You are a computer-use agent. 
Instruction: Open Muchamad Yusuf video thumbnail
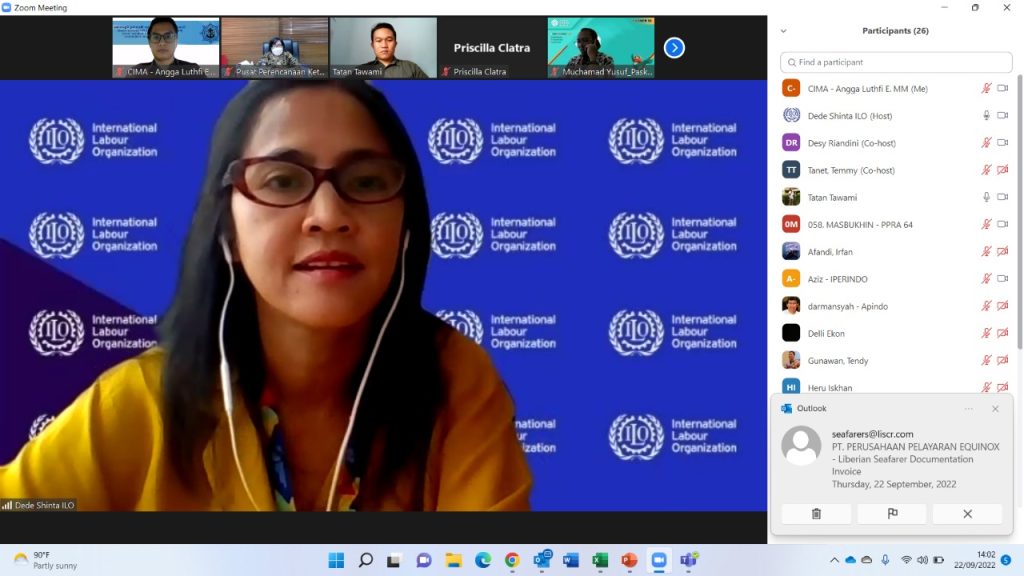point(601,48)
